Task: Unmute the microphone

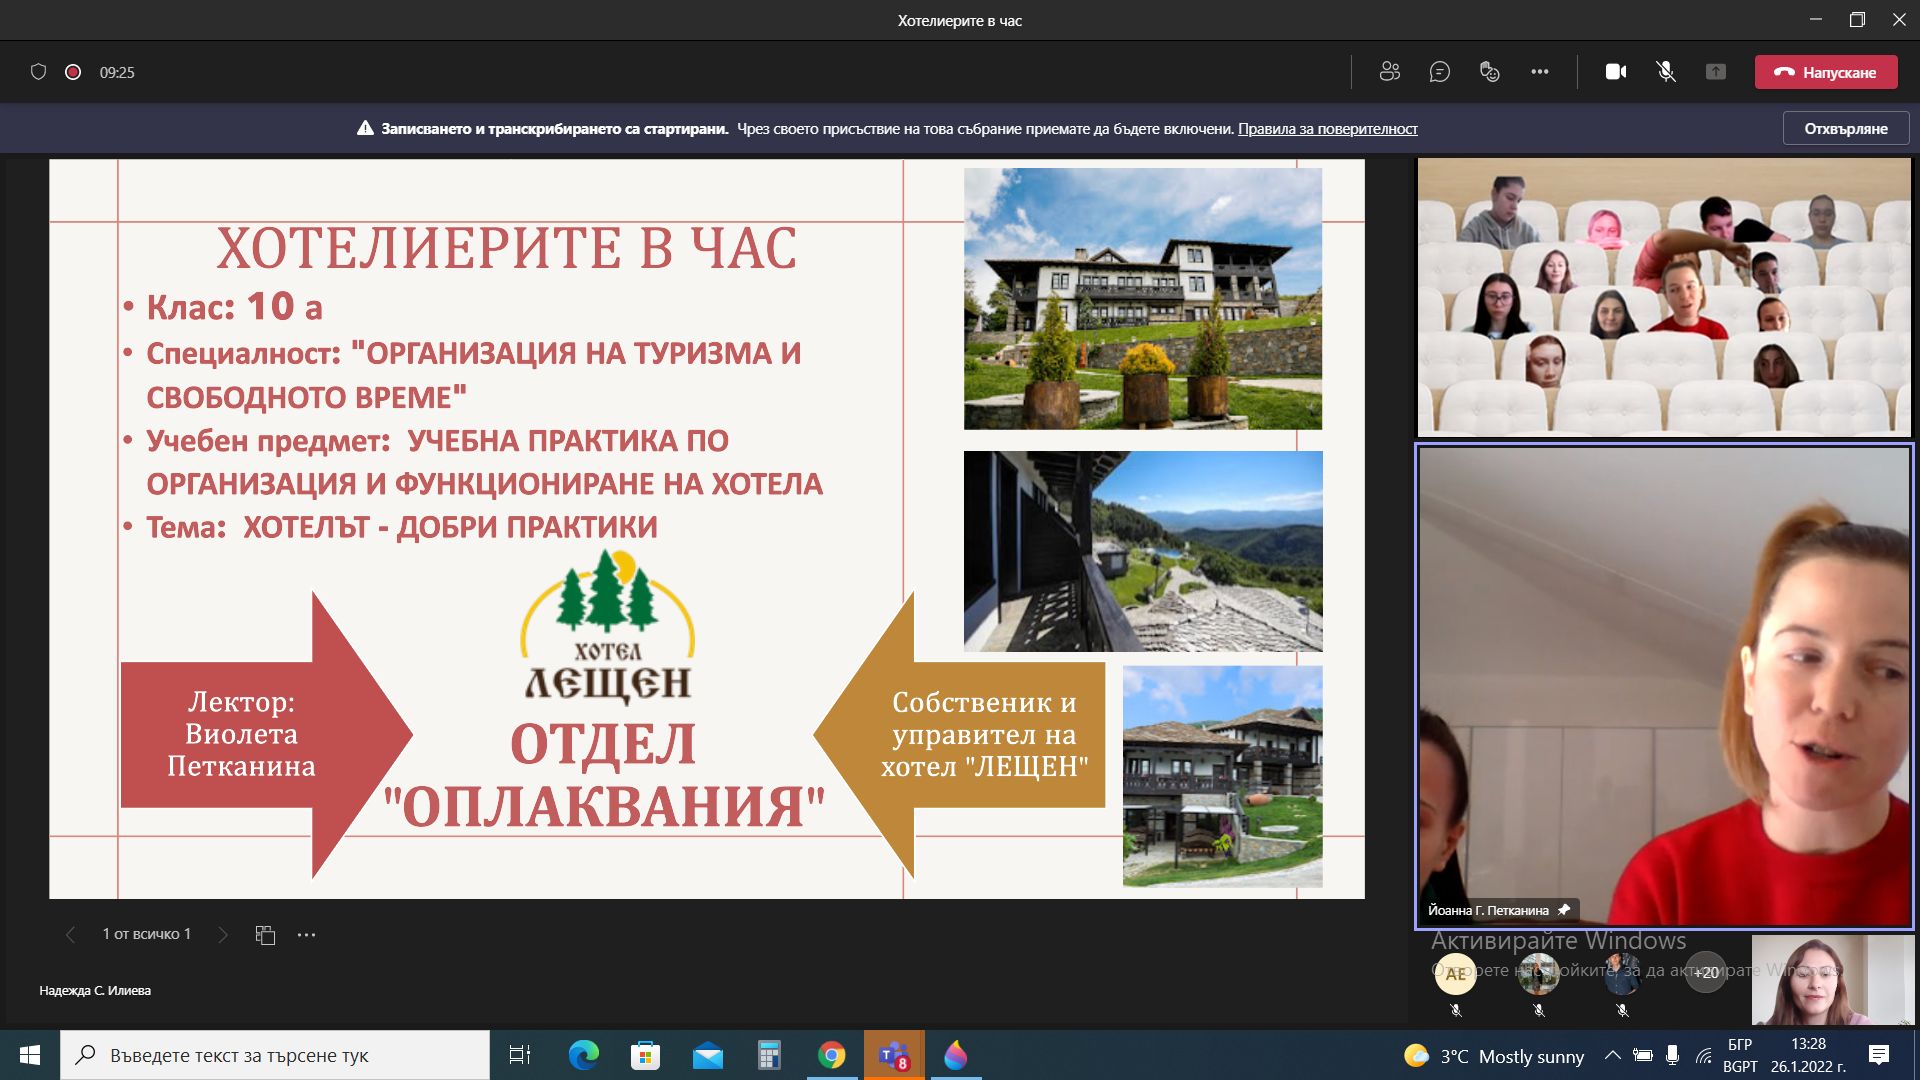Action: click(1666, 72)
